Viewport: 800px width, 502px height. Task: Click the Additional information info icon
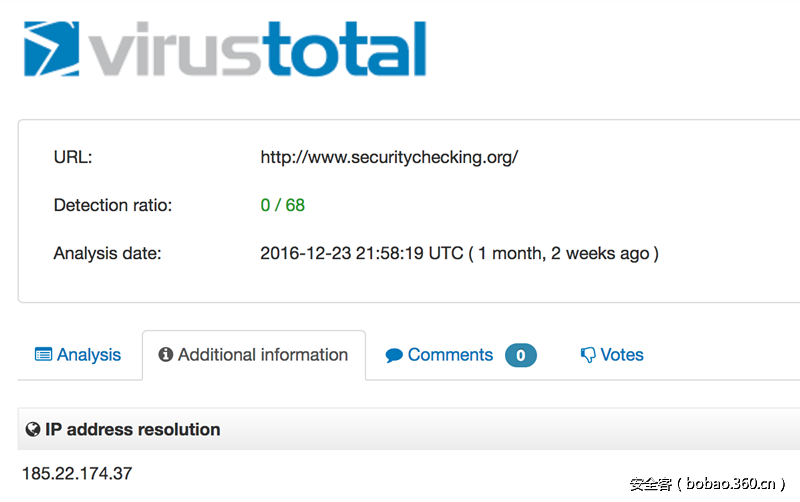pyautogui.click(x=166, y=355)
